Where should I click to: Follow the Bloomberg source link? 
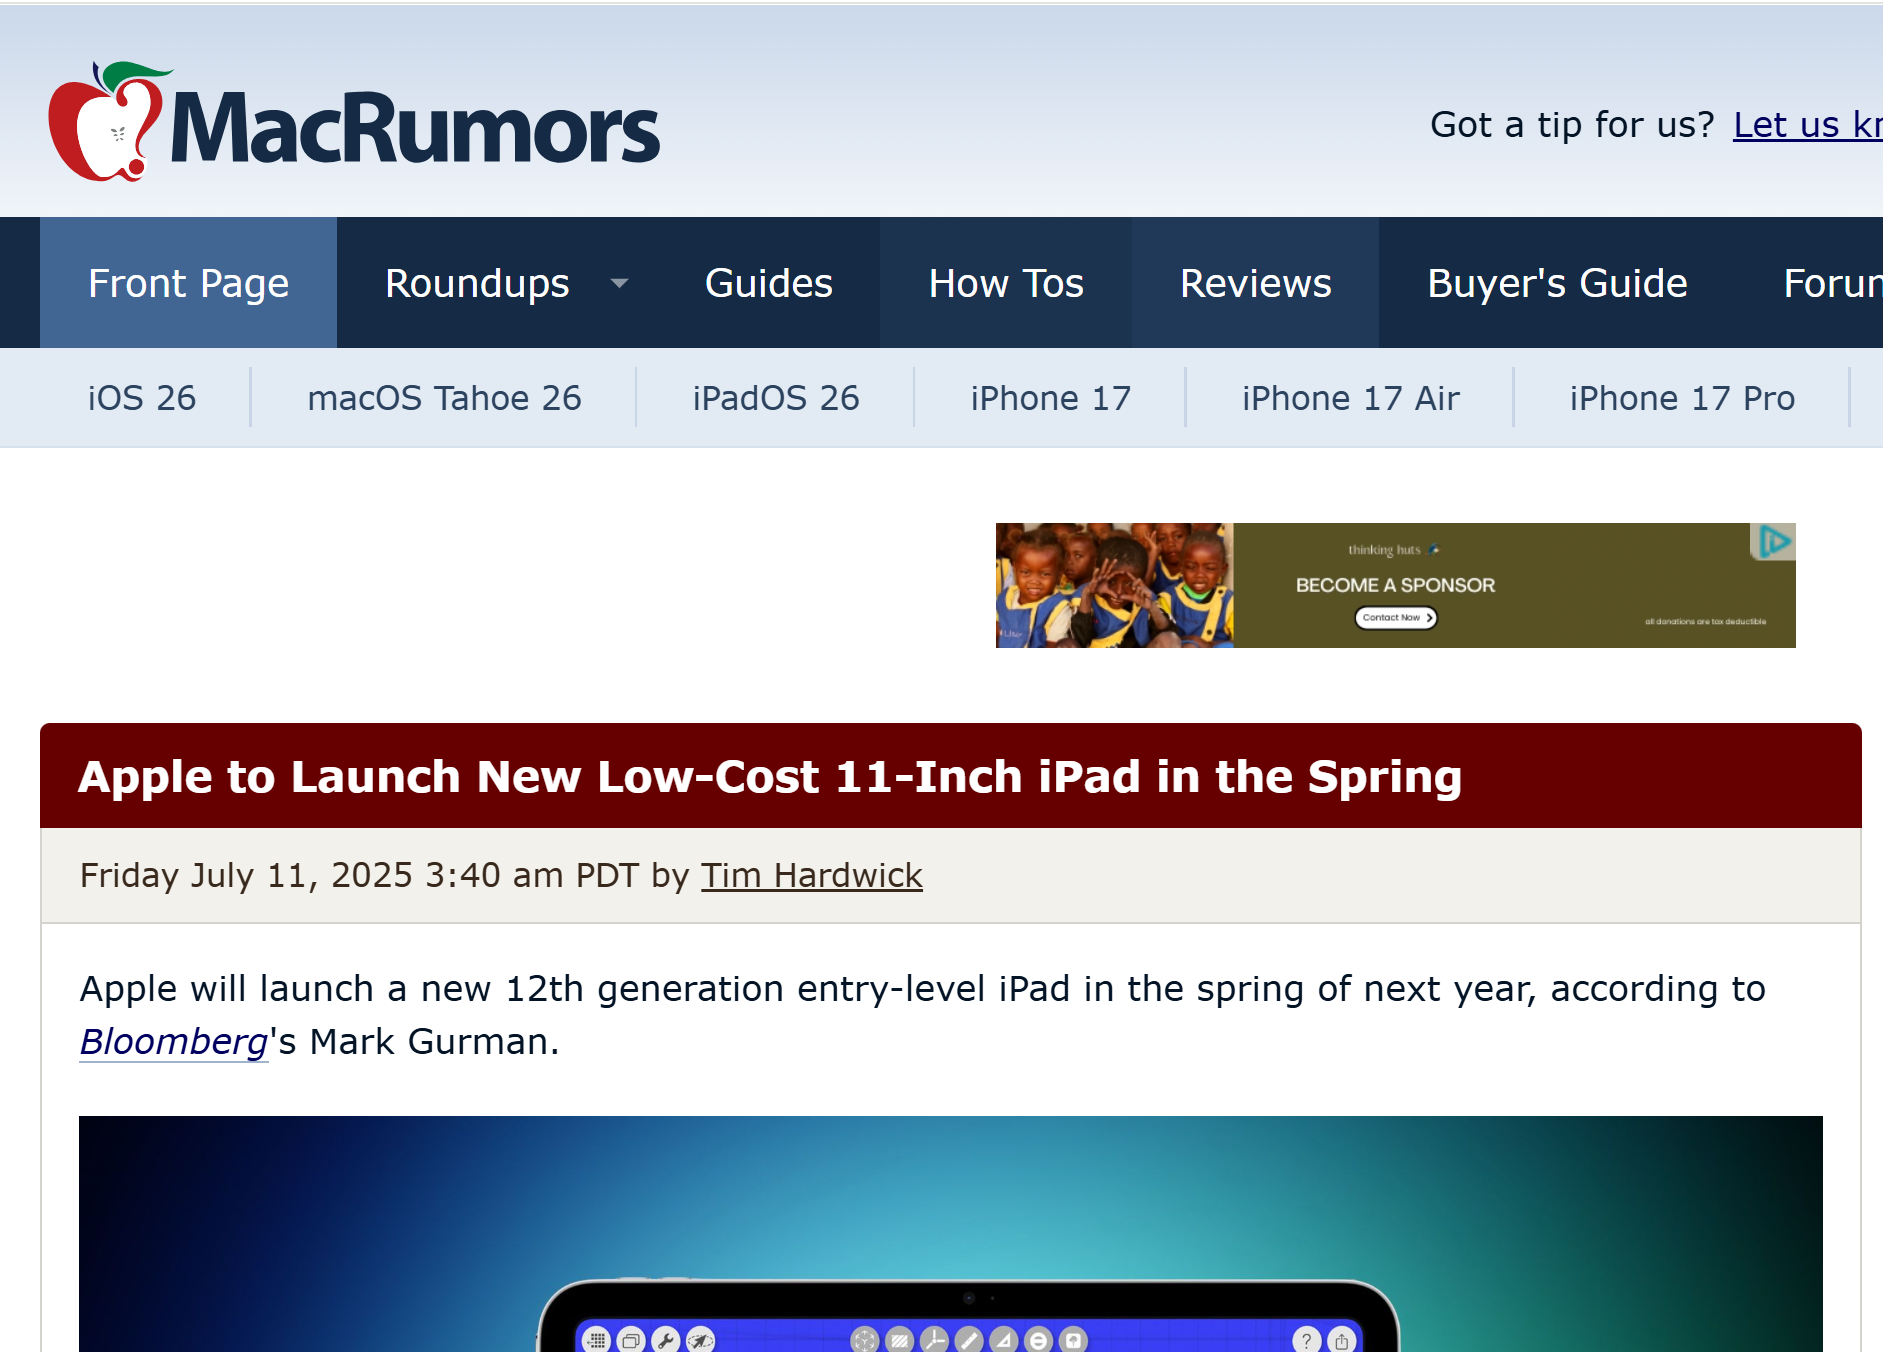coord(174,1042)
